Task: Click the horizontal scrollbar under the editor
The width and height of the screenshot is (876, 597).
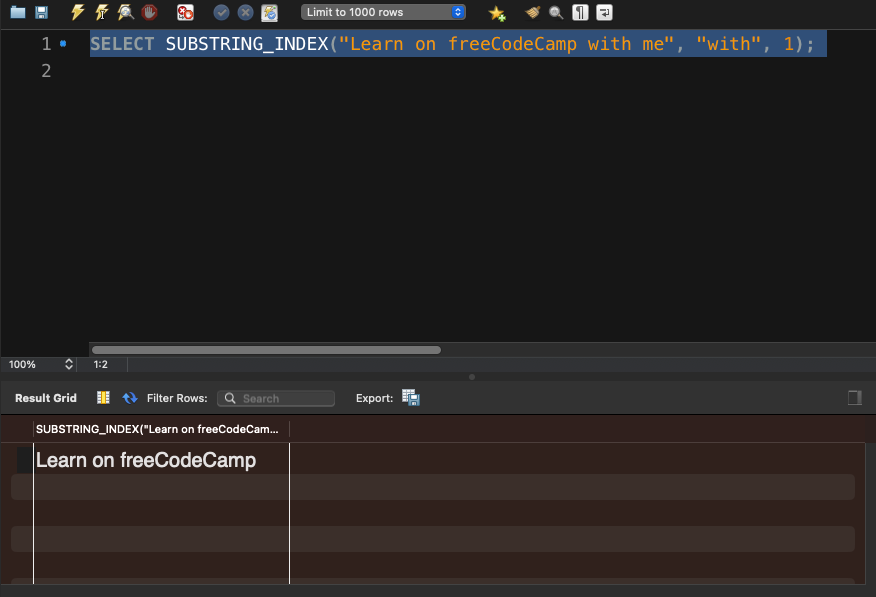Action: click(x=266, y=350)
